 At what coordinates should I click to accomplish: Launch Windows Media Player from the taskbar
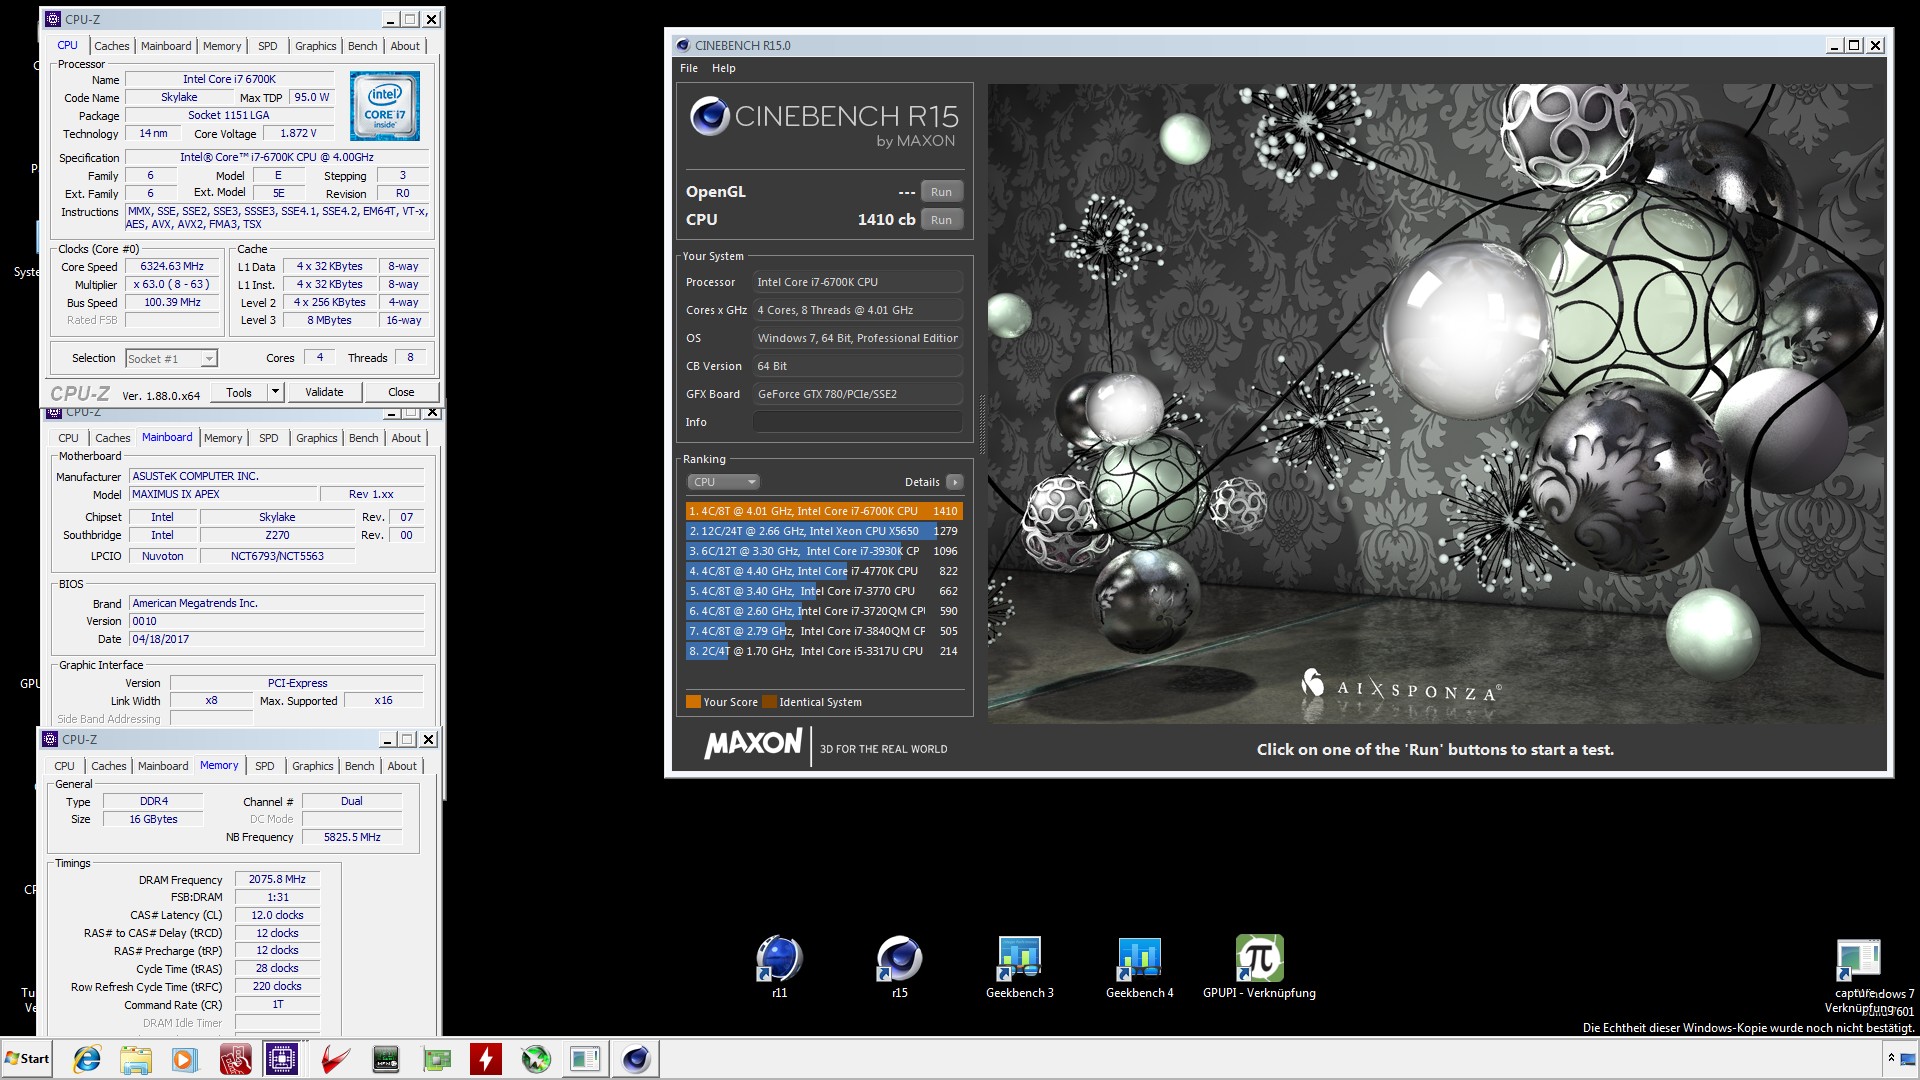point(184,1059)
